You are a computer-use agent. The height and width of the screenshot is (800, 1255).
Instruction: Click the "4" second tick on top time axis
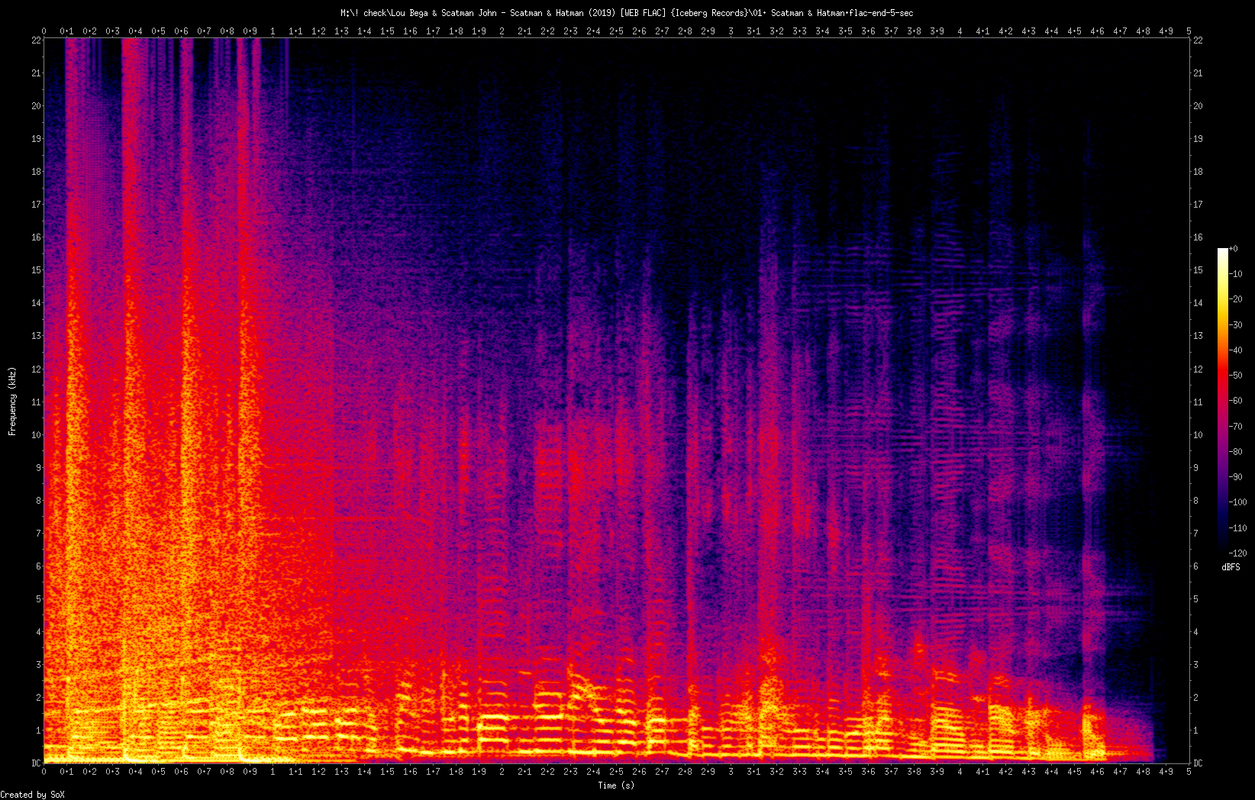pyautogui.click(x=960, y=31)
